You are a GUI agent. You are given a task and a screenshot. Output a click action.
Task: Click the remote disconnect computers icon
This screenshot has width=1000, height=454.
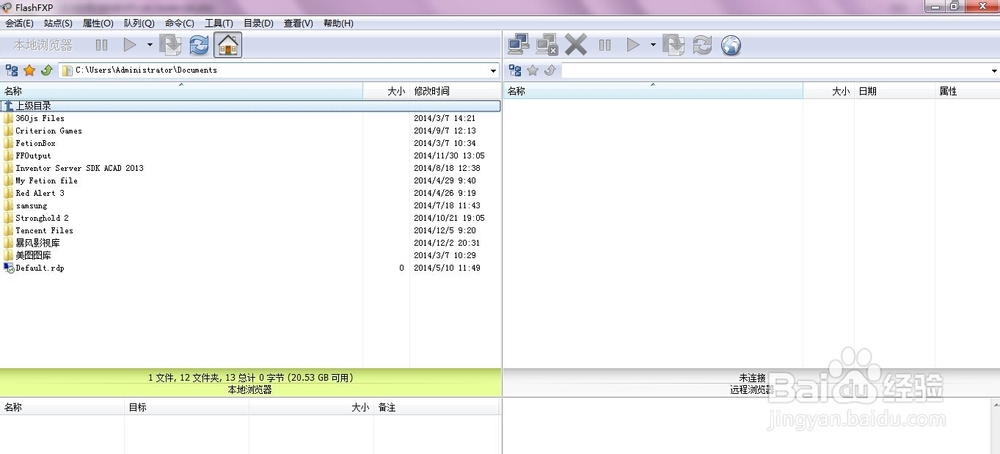point(547,45)
